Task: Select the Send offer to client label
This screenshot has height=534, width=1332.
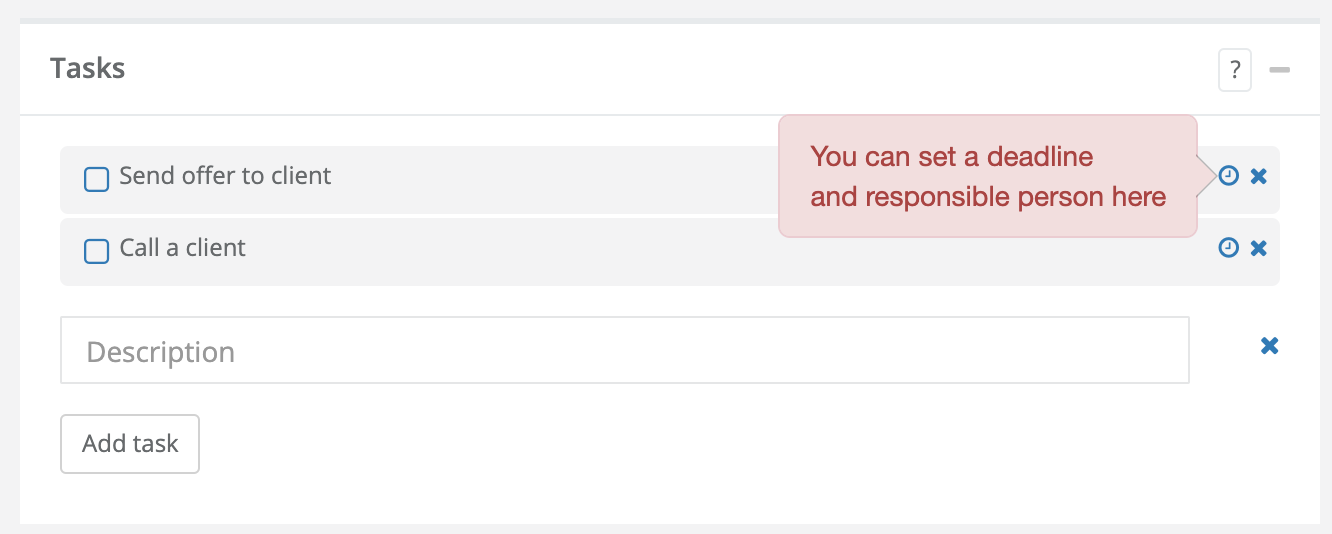Action: pos(225,176)
